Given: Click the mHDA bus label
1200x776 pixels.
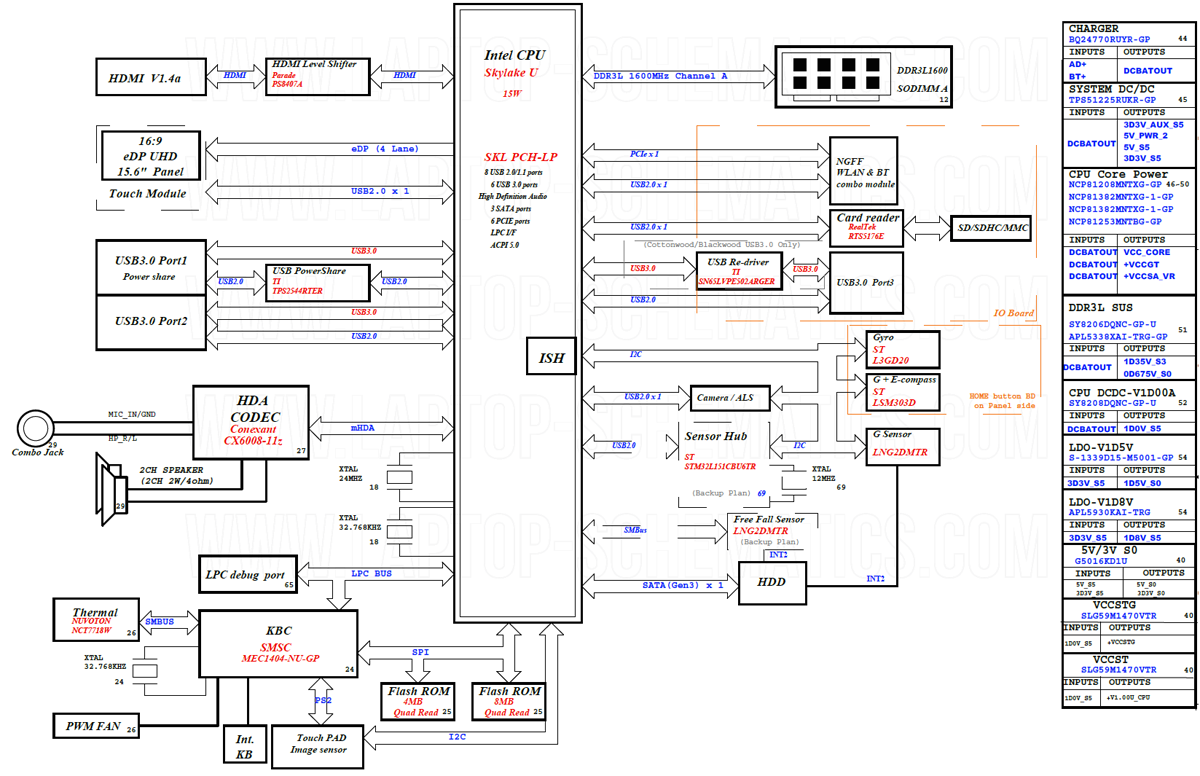Looking at the screenshot, I should tap(361, 428).
